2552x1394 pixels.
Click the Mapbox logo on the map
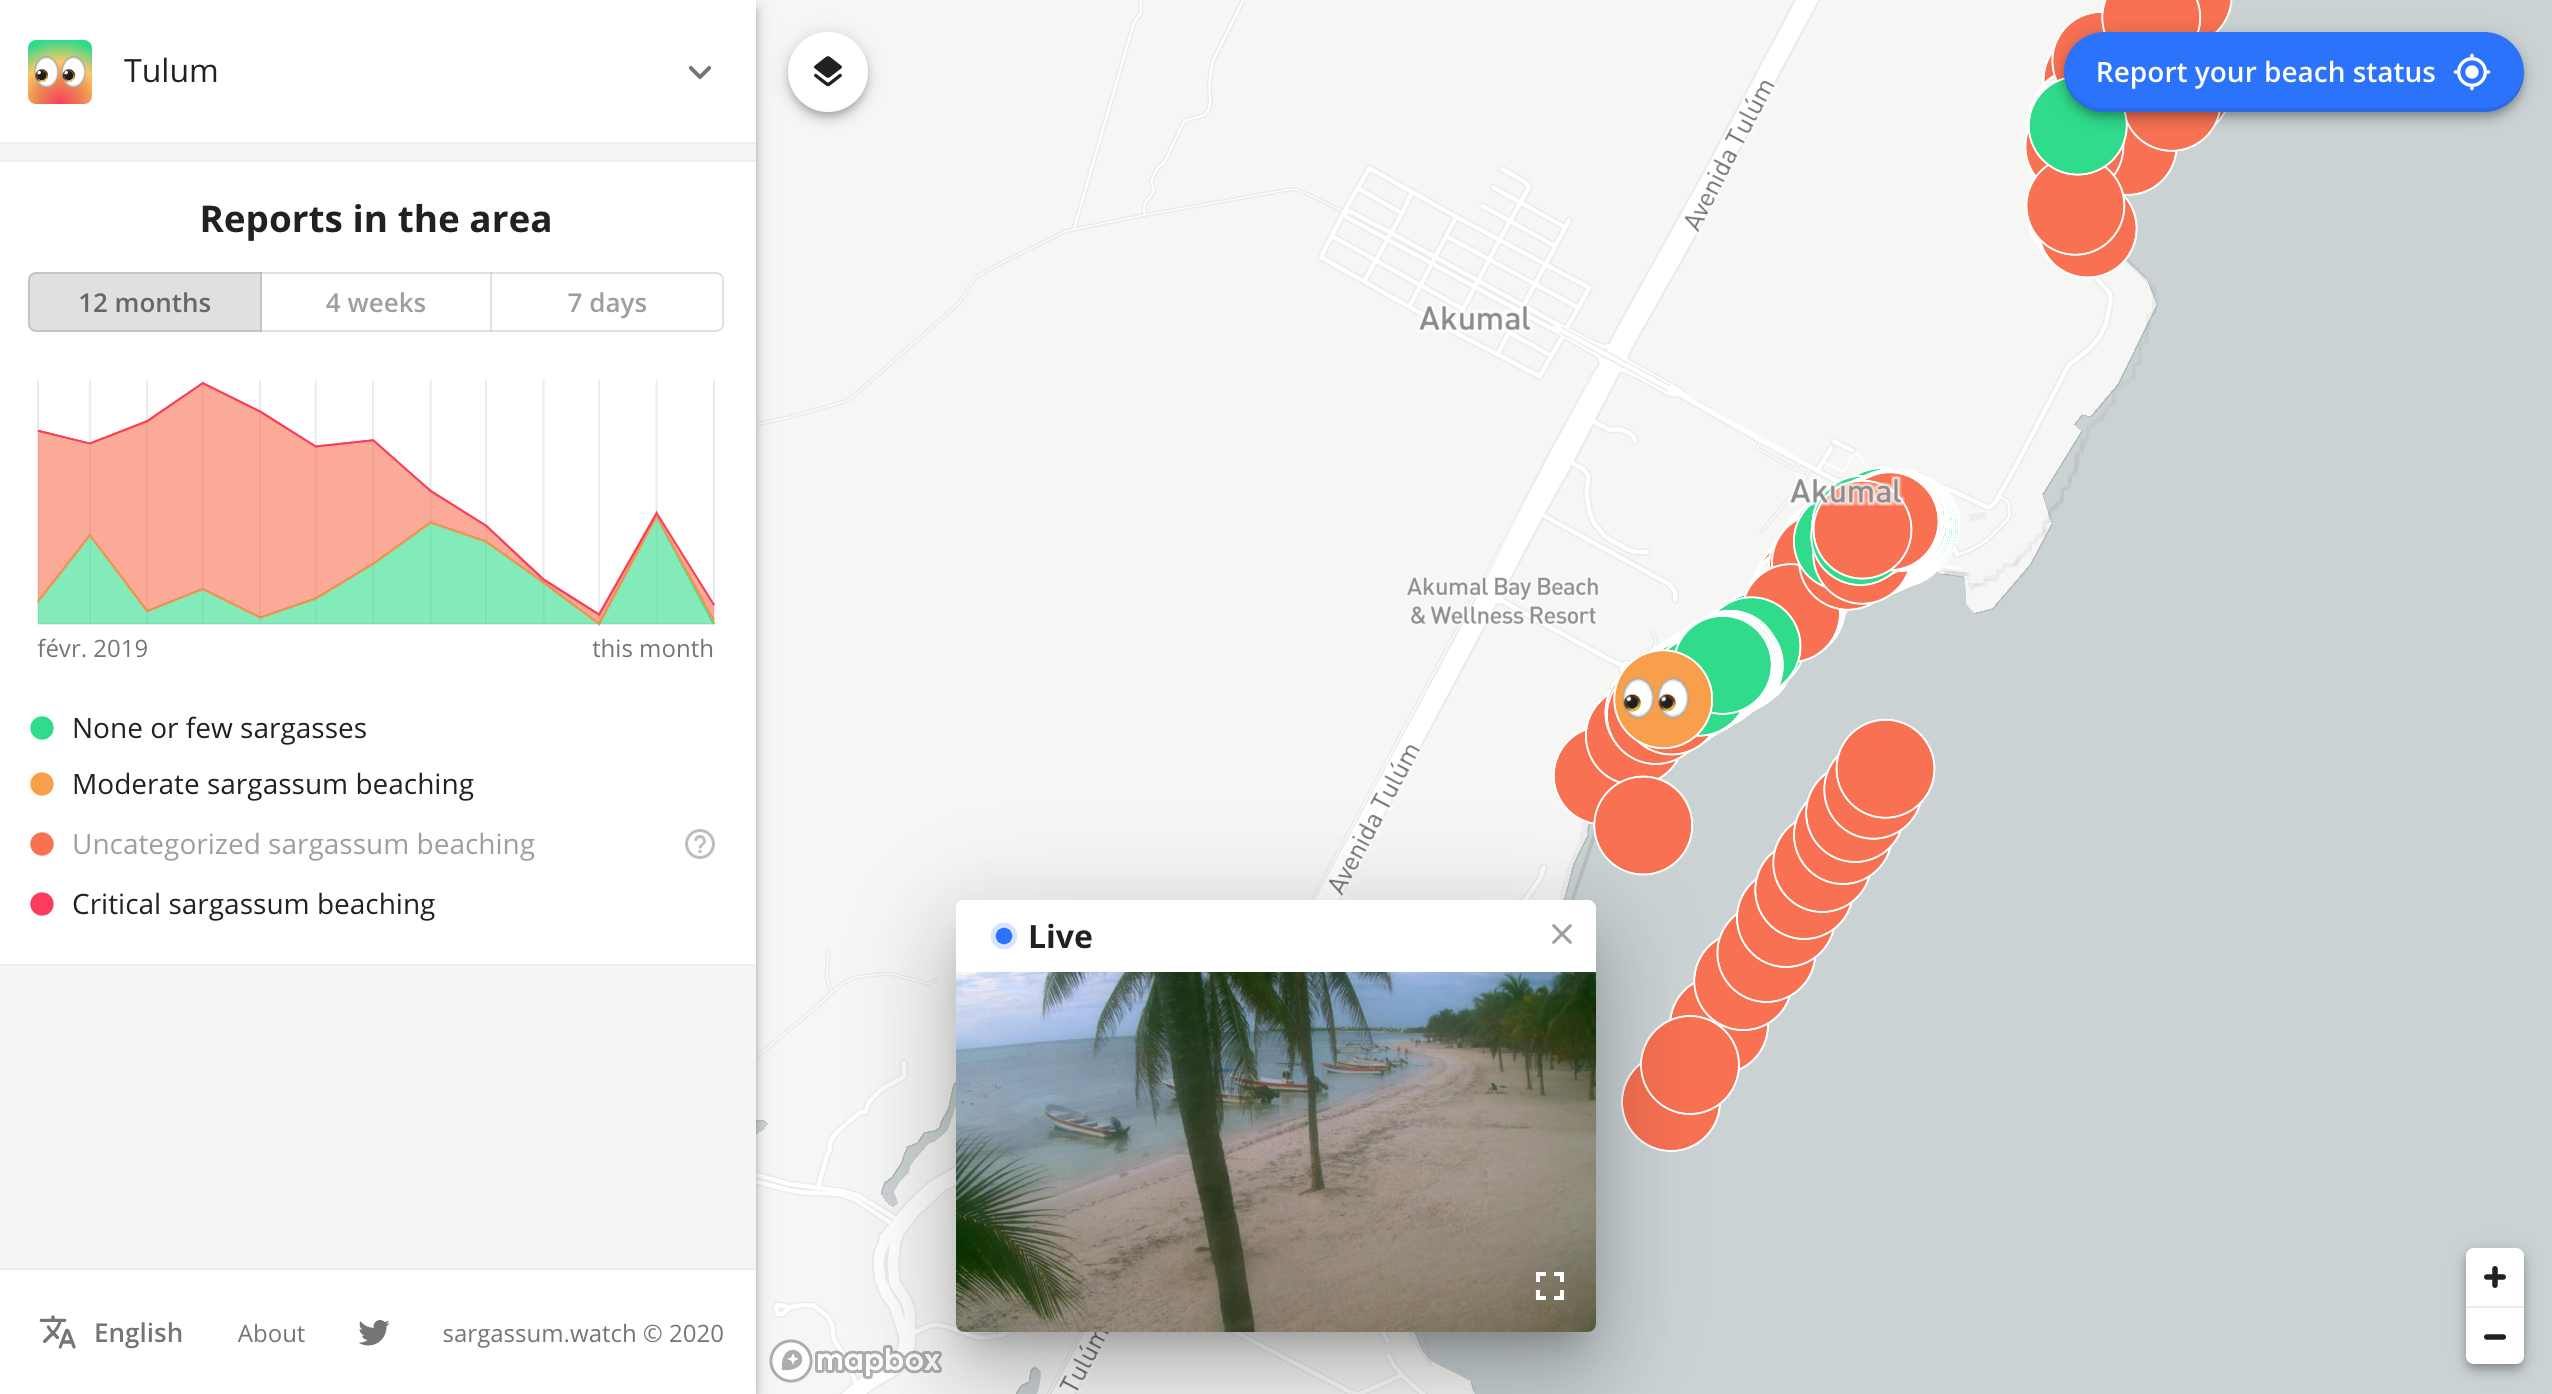[x=855, y=1360]
